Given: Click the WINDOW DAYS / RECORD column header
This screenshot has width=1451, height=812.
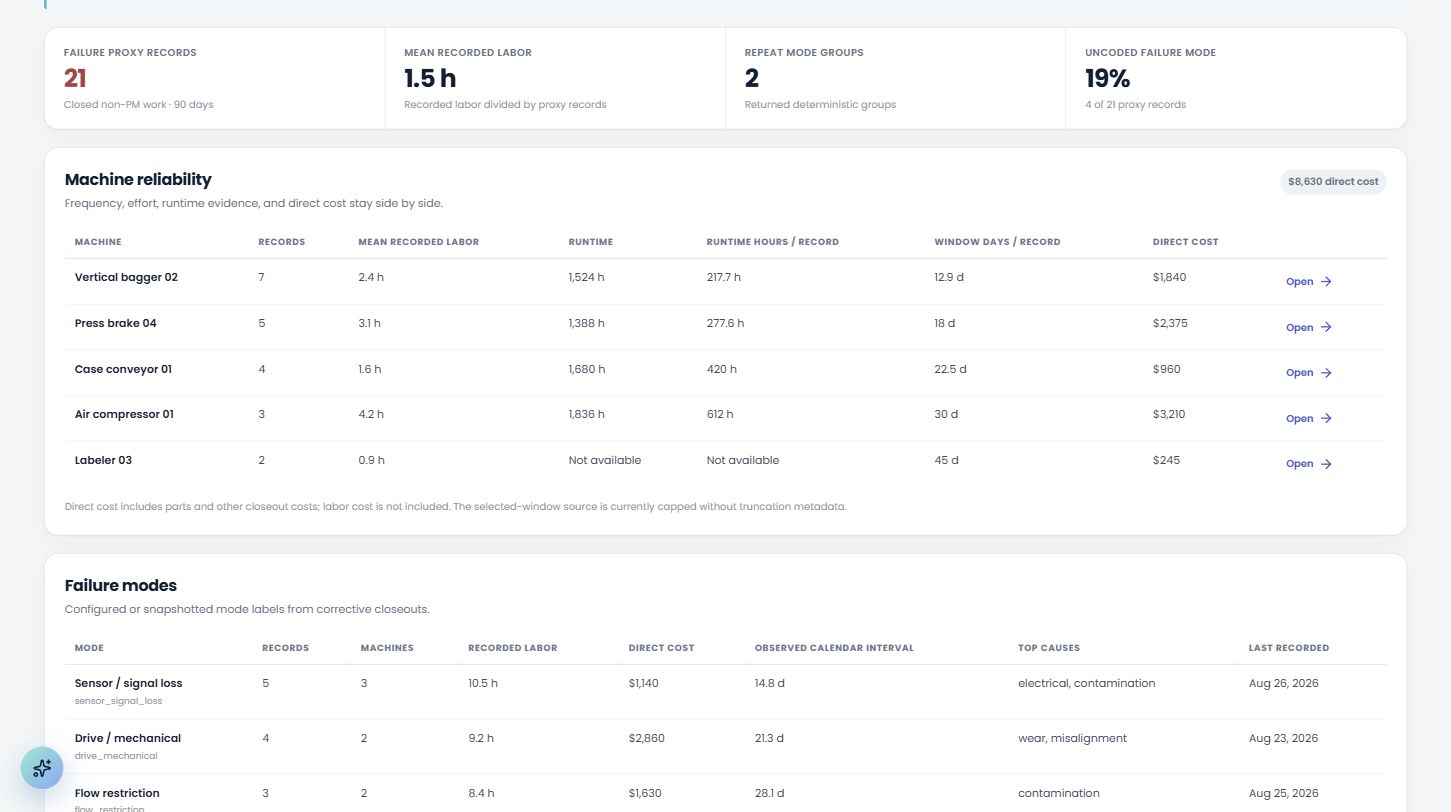Looking at the screenshot, I should point(997,242).
